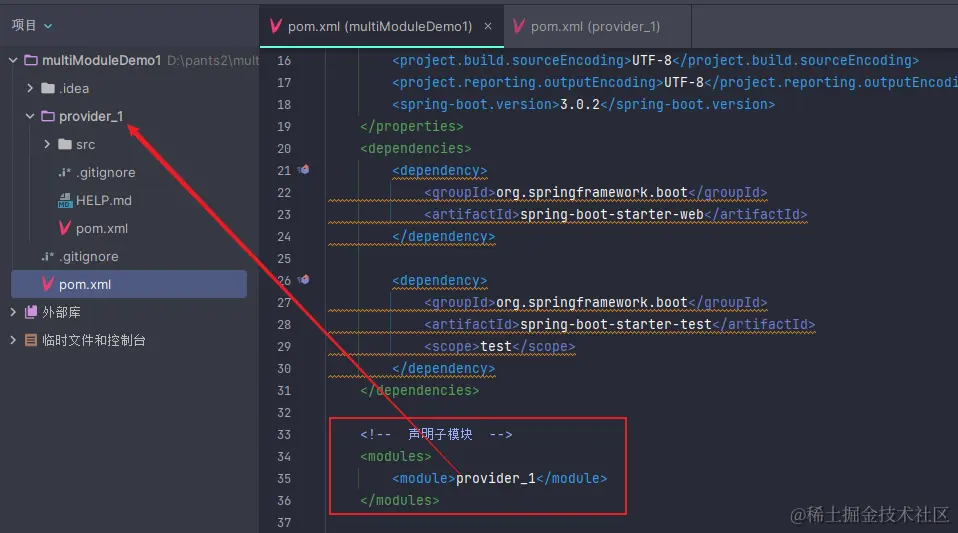Image resolution: width=958 pixels, height=533 pixels.
Task: Click the provider_1 module folder icon
Action: pos(48,116)
